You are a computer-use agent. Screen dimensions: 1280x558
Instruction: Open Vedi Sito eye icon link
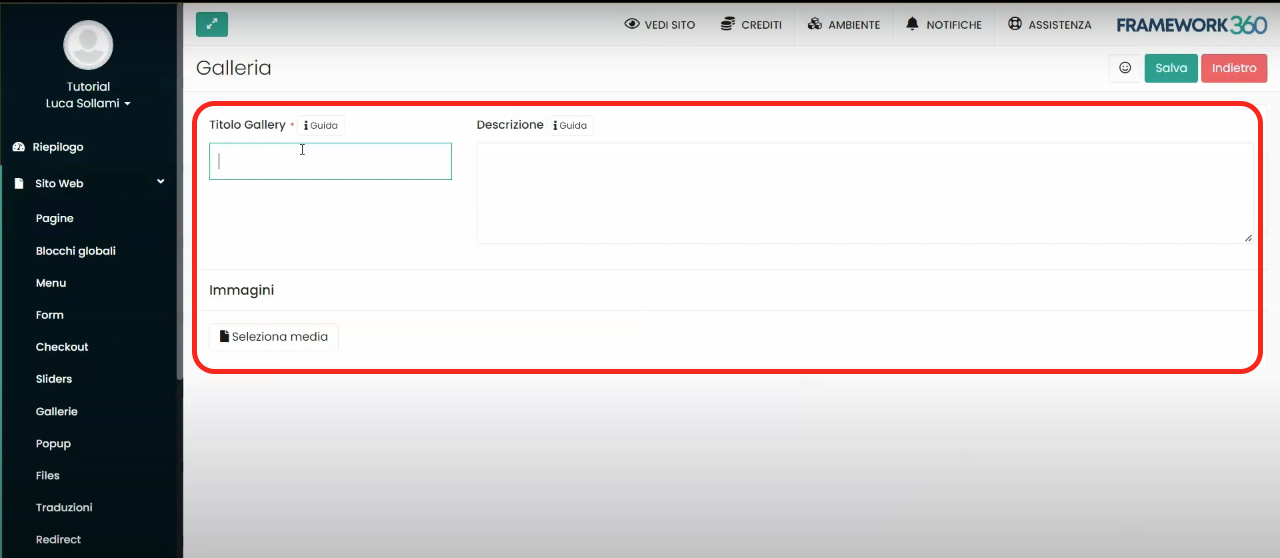[x=659, y=24]
